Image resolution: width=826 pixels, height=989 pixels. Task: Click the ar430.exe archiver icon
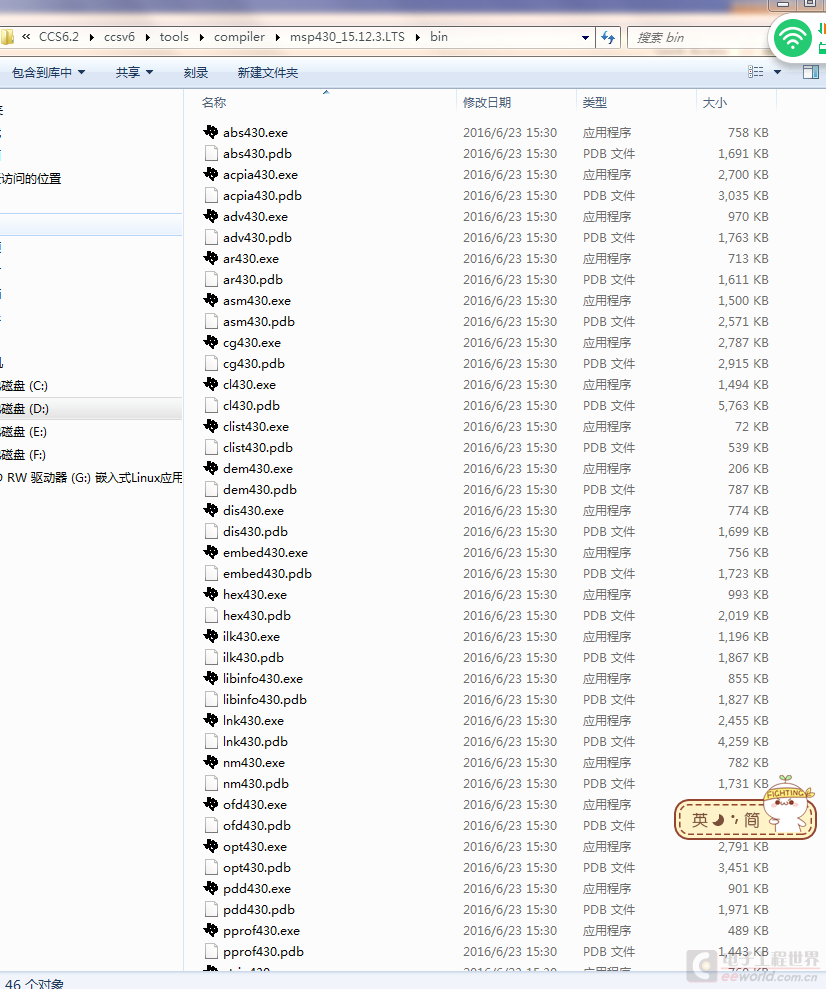(x=211, y=258)
